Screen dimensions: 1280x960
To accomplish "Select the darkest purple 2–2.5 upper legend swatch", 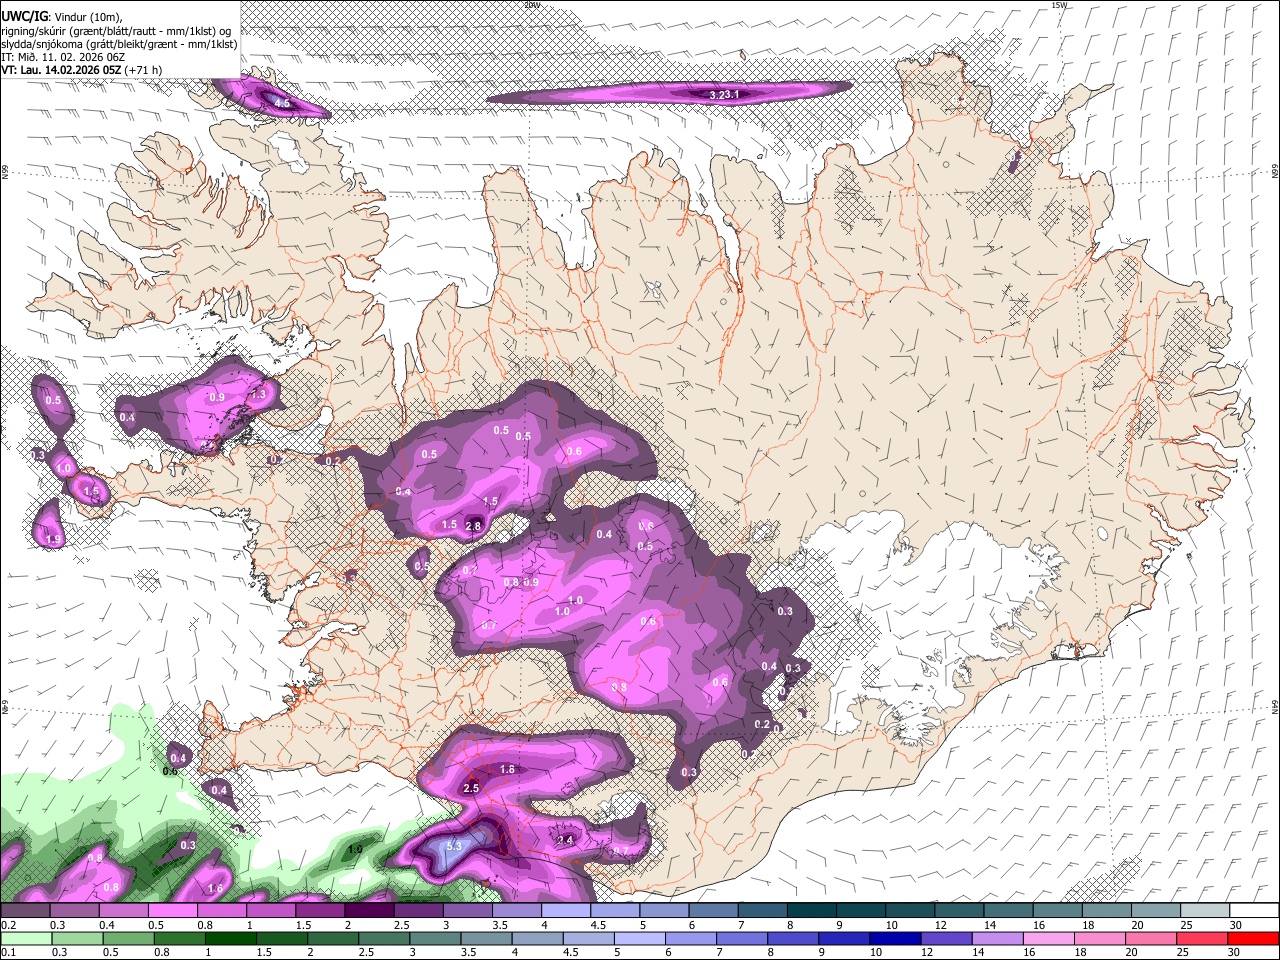I will (368, 911).
